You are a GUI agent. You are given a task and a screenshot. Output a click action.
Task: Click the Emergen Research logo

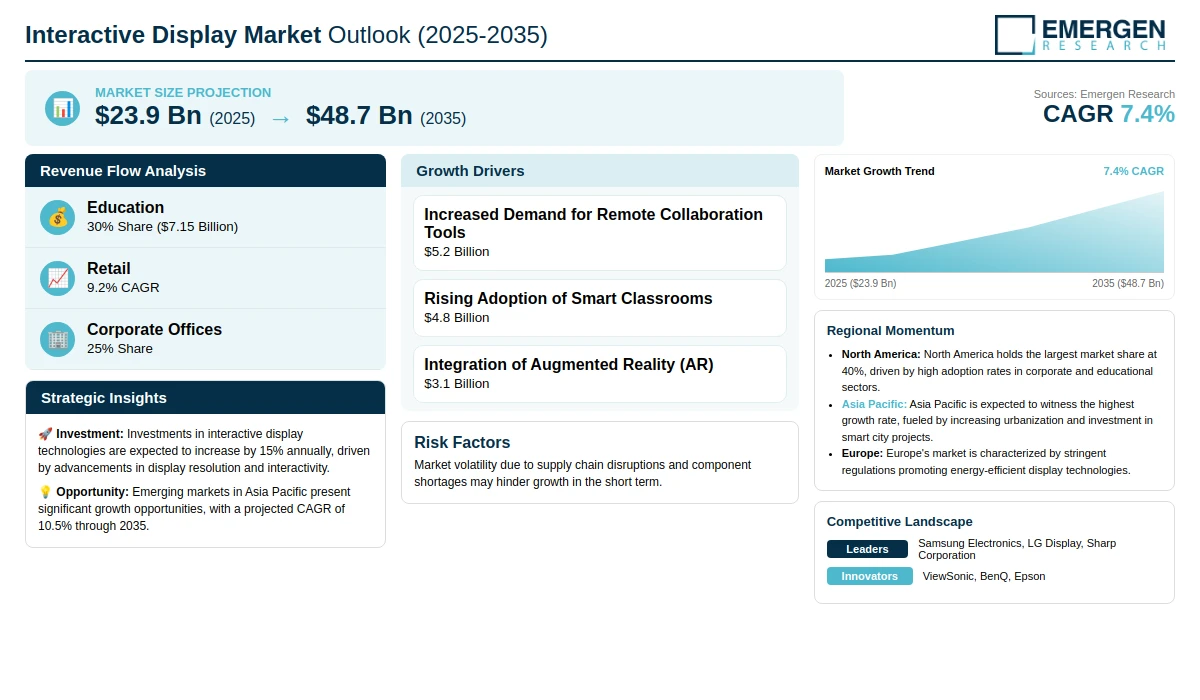click(1081, 35)
